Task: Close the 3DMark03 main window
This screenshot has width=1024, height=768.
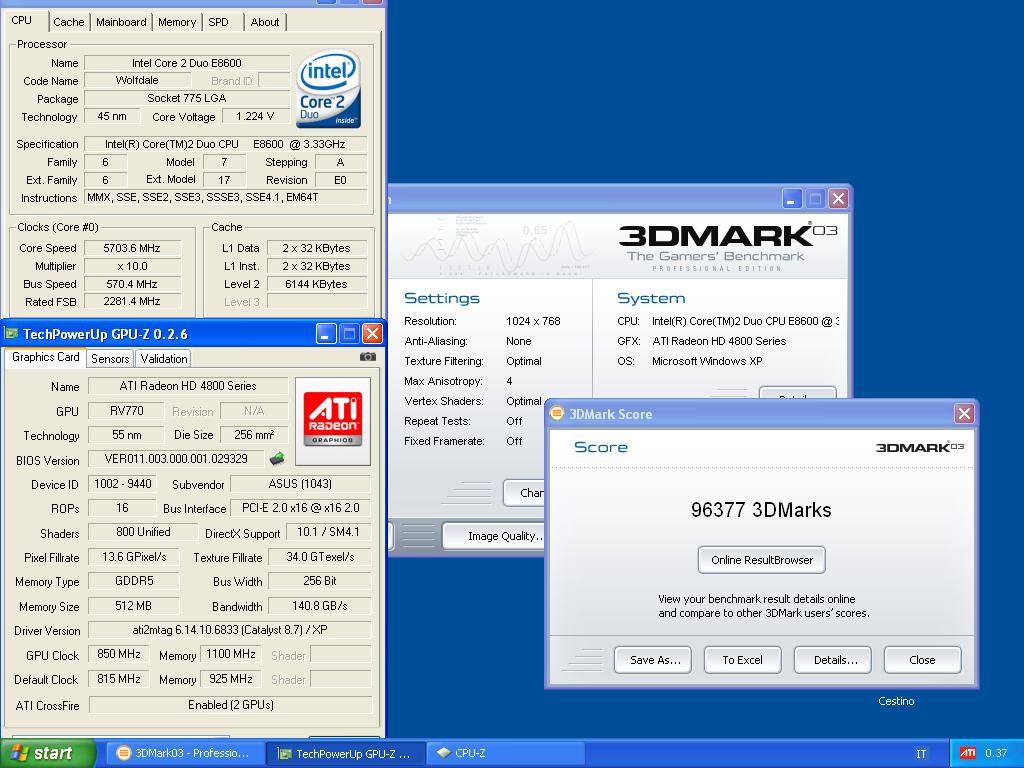Action: pyautogui.click(x=839, y=199)
